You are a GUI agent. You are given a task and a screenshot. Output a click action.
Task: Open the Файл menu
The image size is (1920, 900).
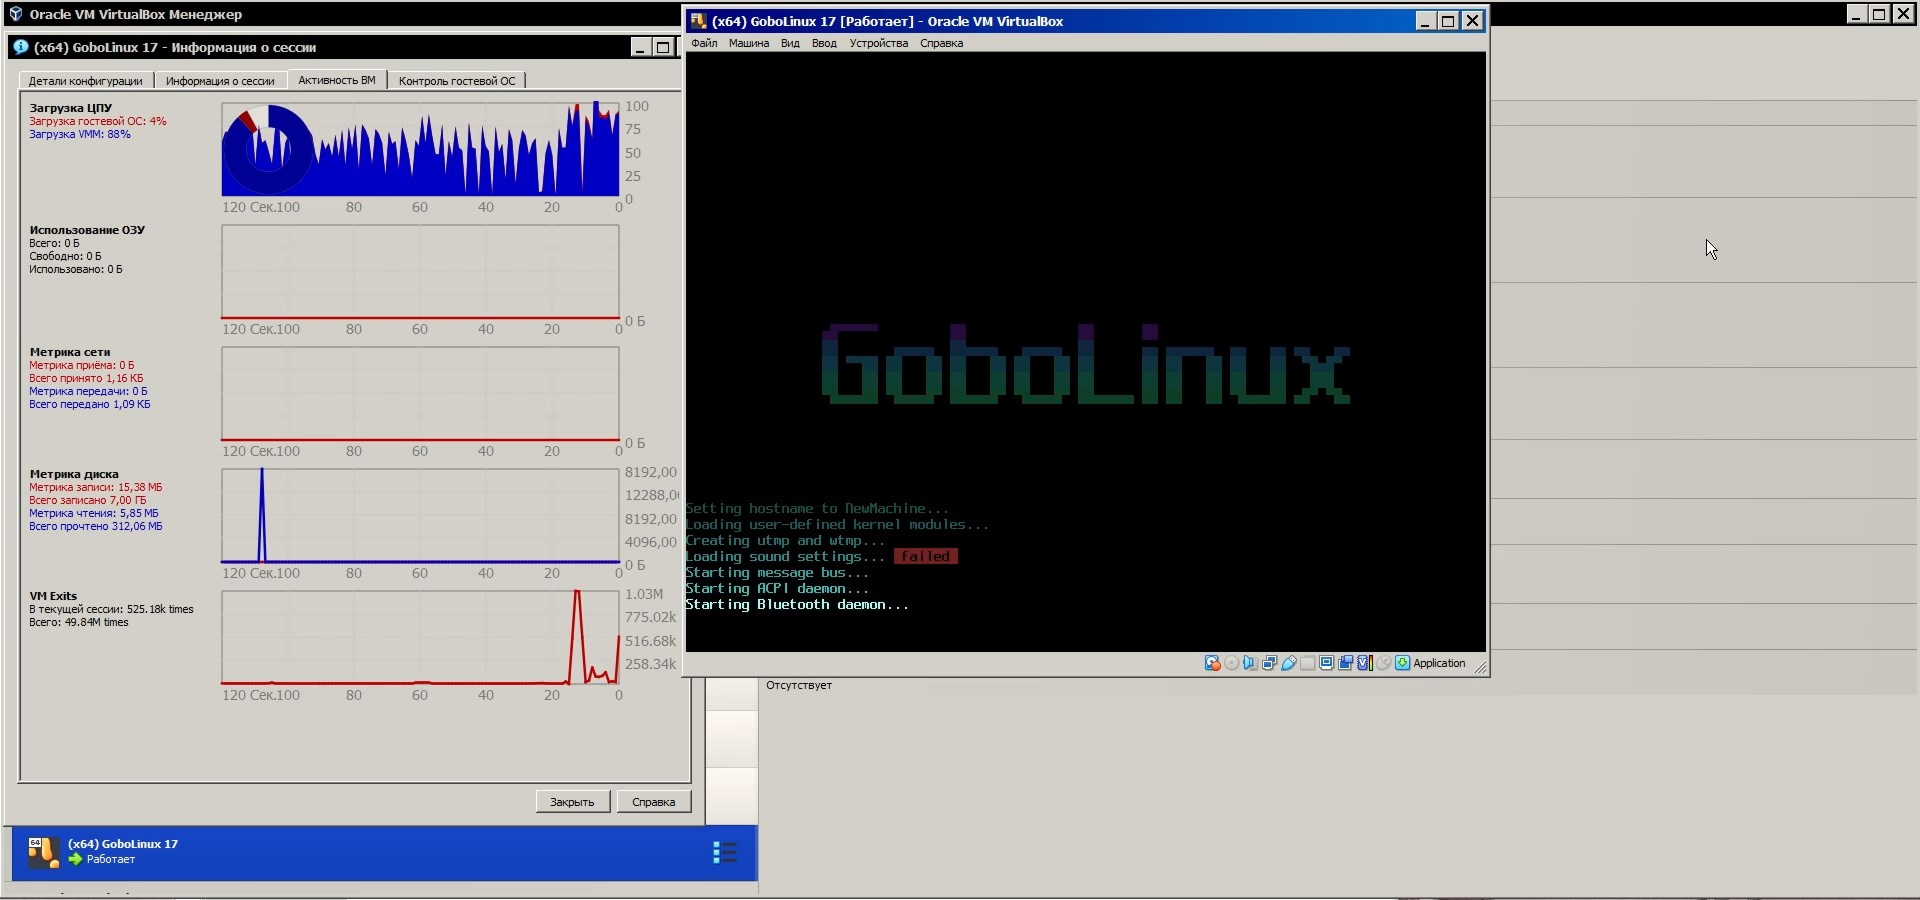tap(704, 43)
